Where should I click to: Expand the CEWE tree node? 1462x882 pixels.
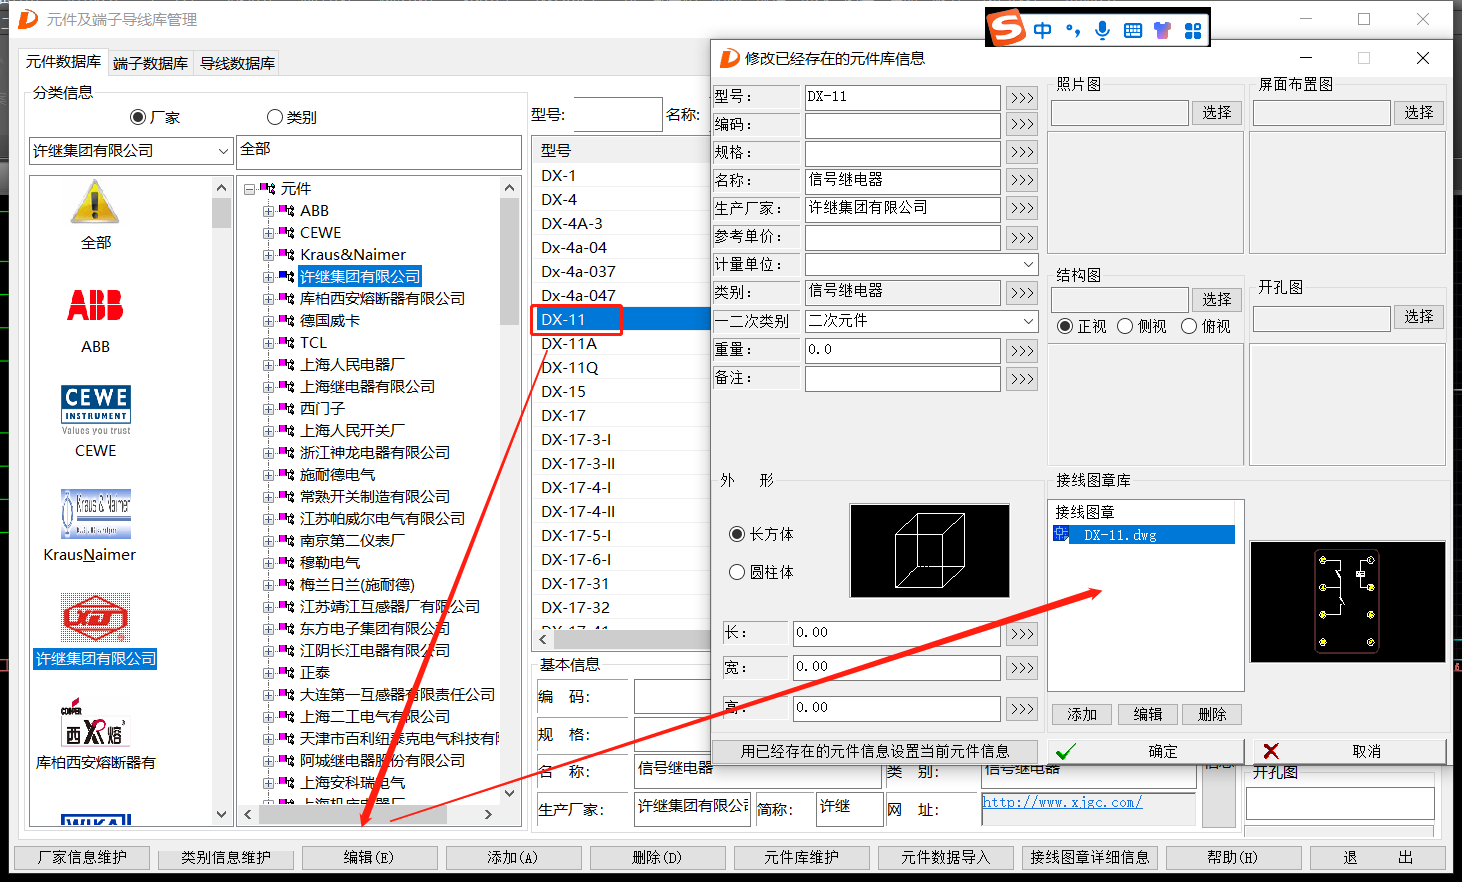point(268,233)
